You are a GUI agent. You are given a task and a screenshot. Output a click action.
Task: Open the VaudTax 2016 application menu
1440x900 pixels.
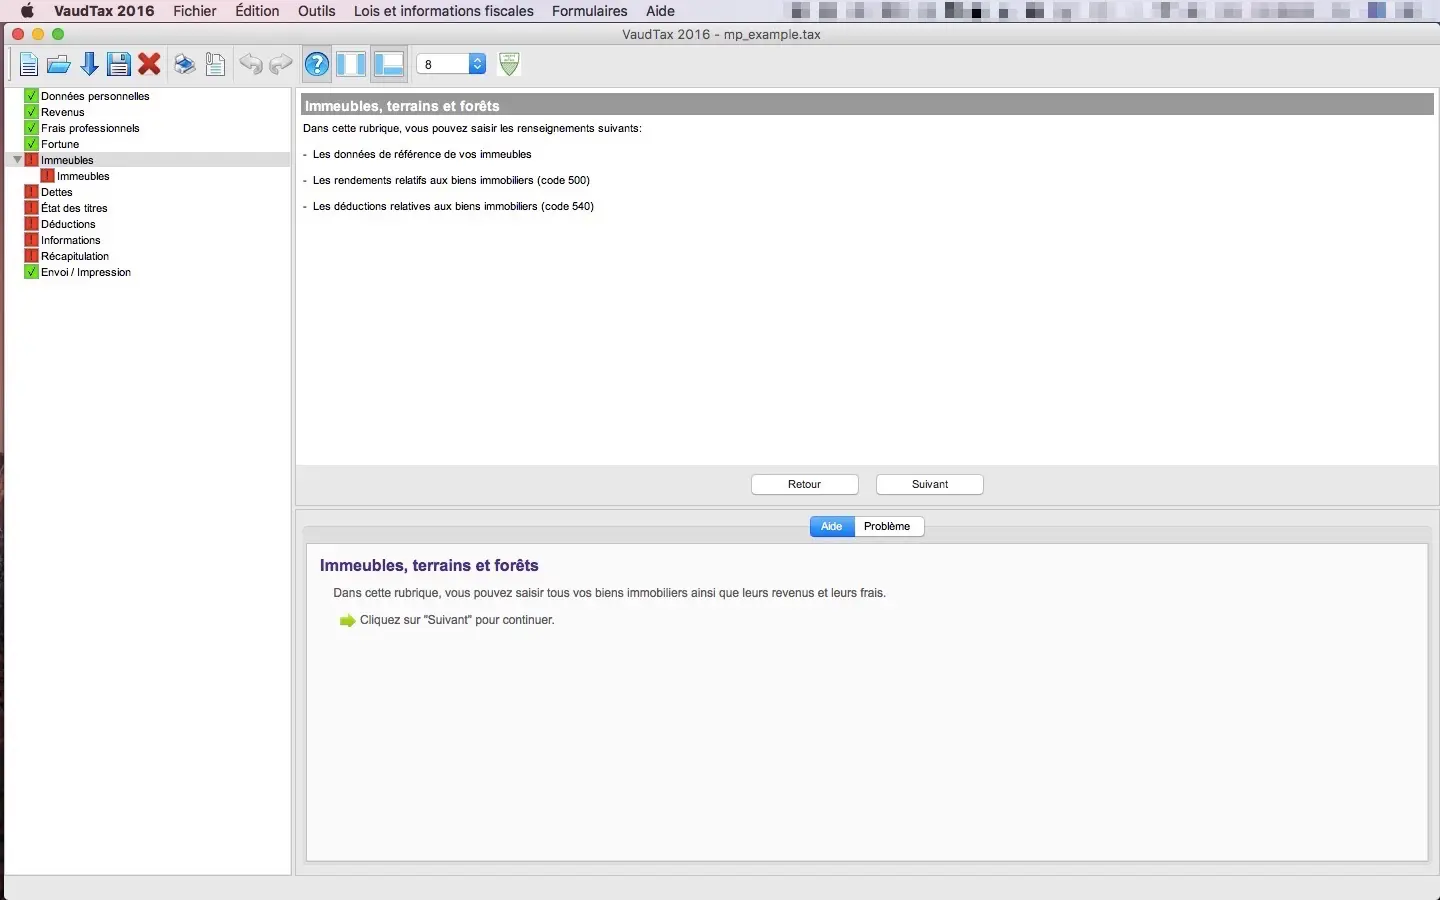104,11
